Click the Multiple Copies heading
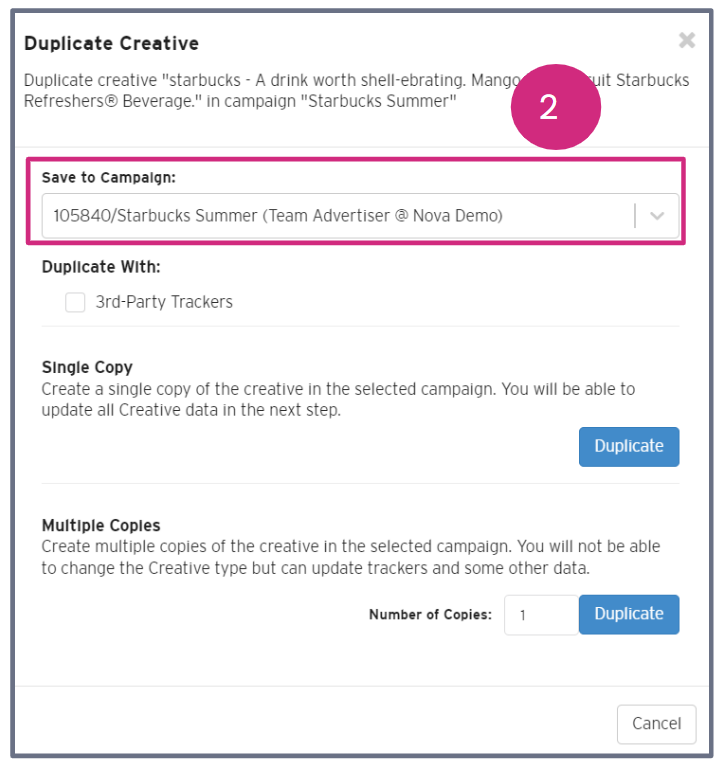This screenshot has height=769, width=727. click(101, 525)
